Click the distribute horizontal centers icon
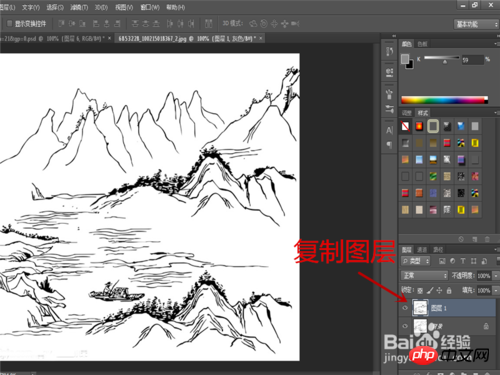 (180, 24)
